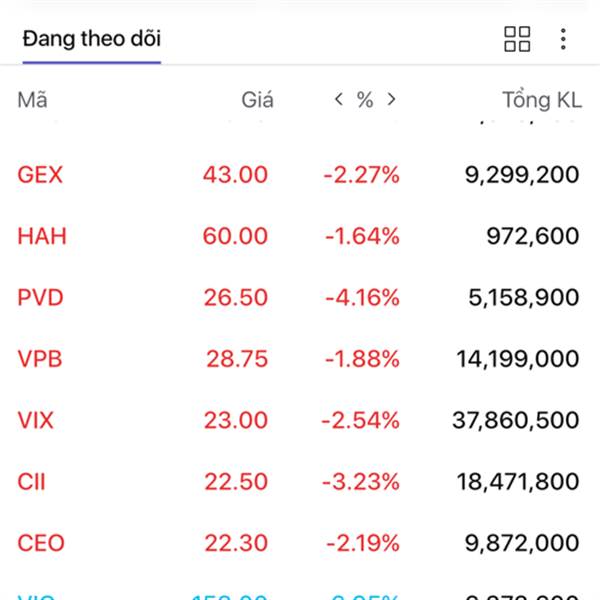Select the CII stock symbol

(32, 482)
